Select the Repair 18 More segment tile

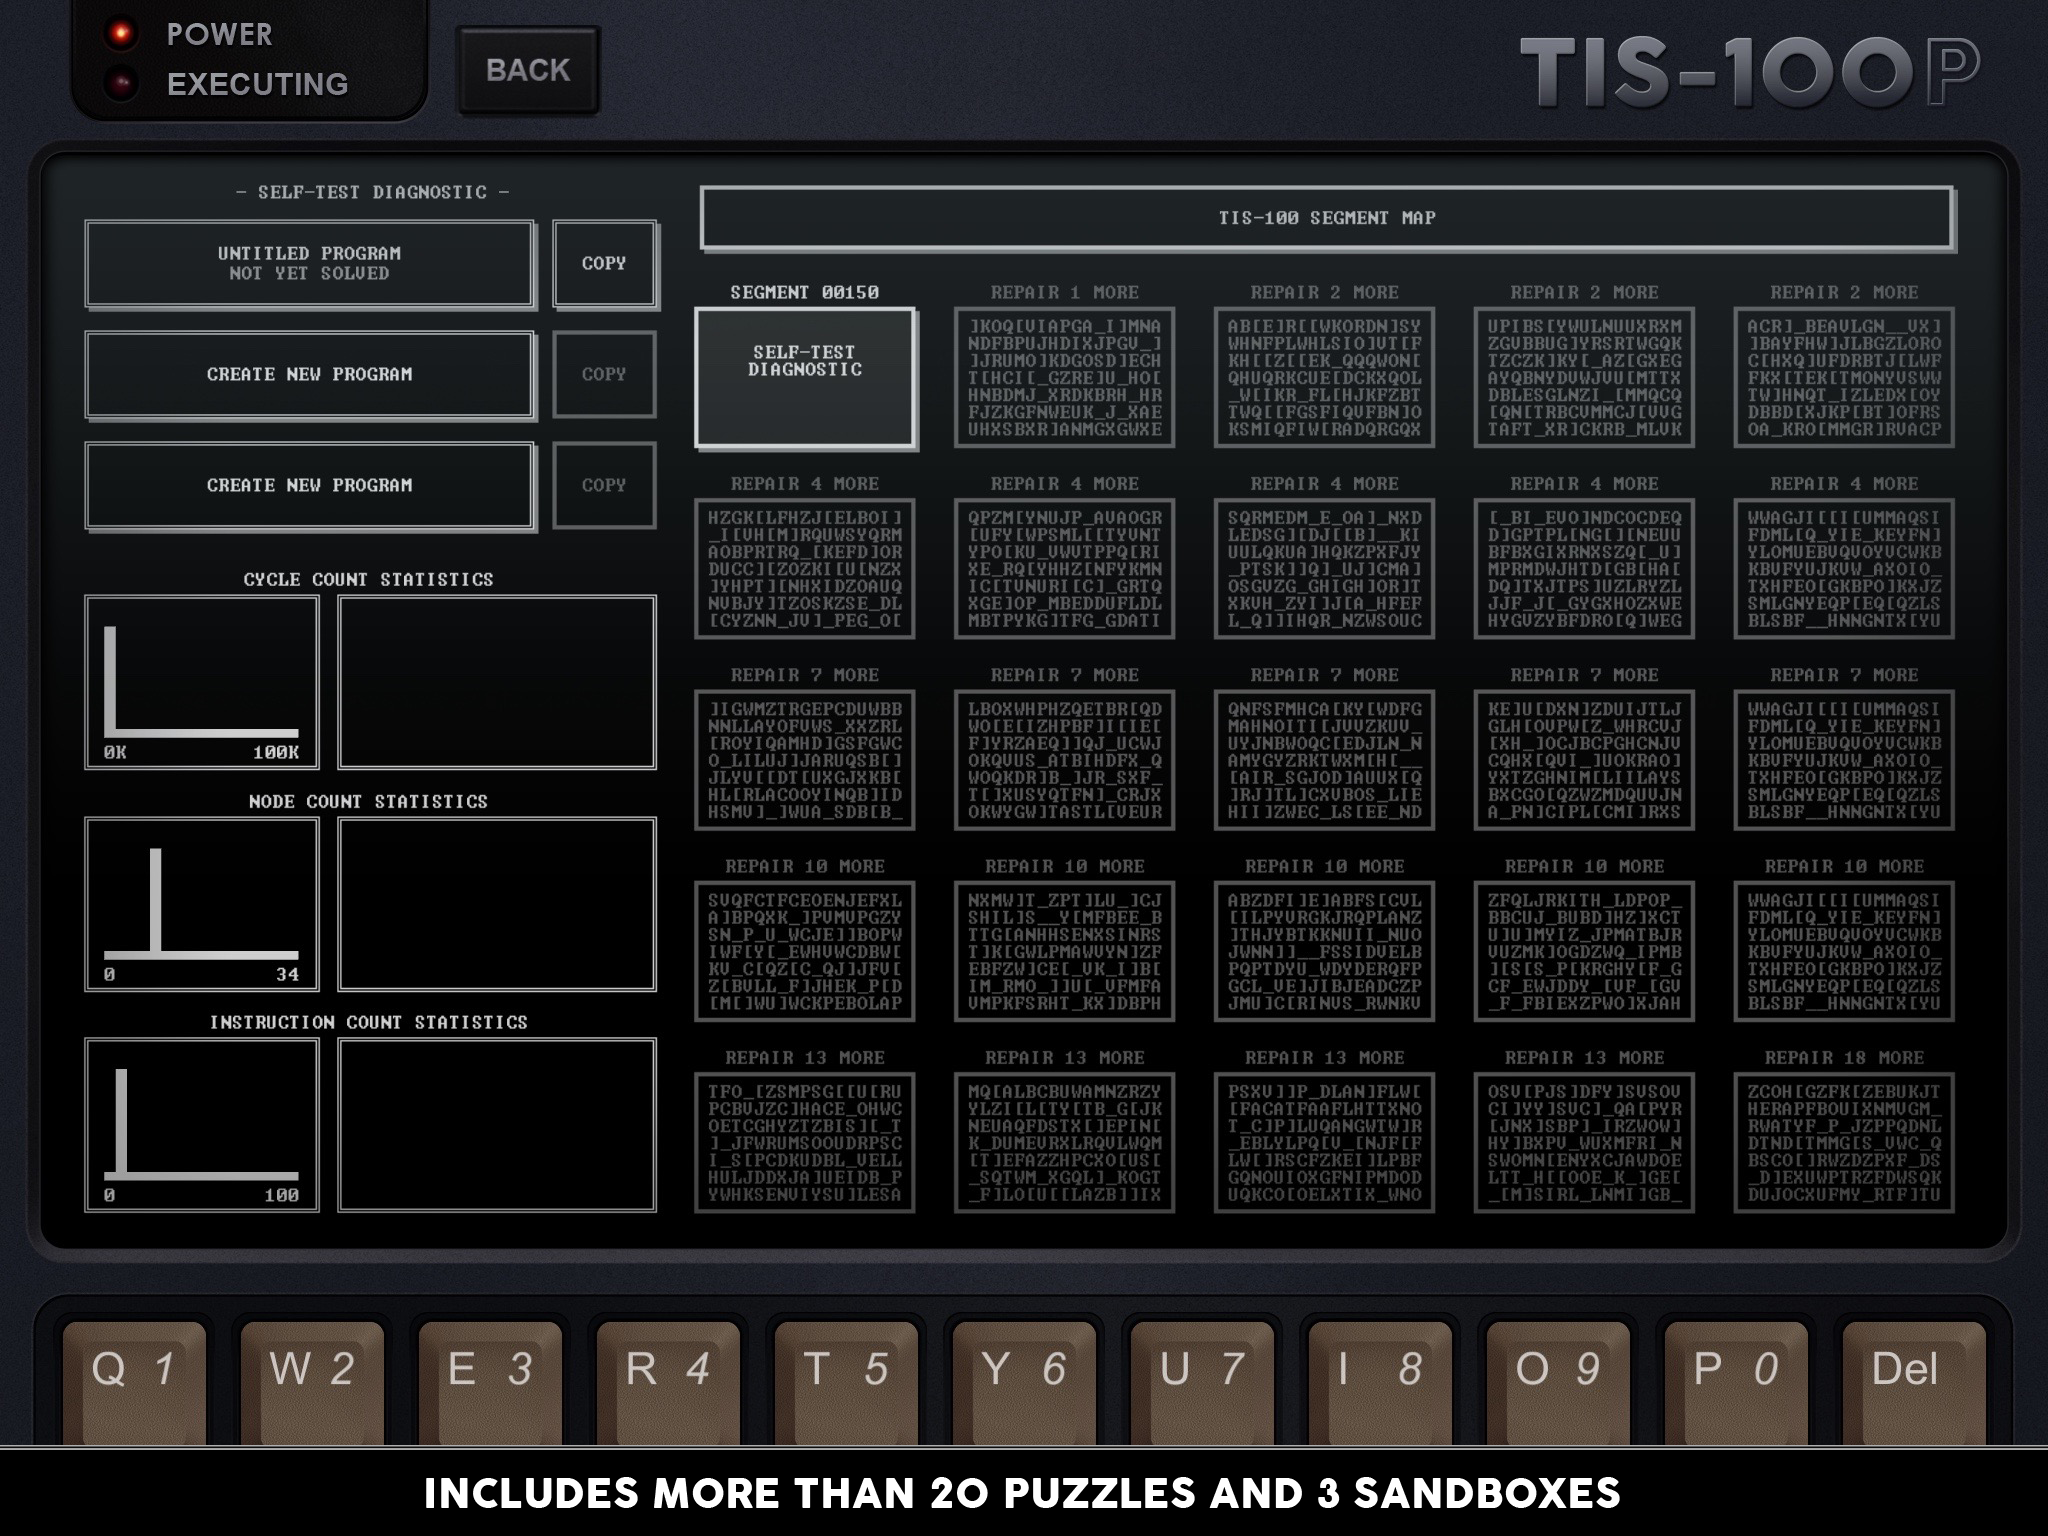click(1843, 1142)
